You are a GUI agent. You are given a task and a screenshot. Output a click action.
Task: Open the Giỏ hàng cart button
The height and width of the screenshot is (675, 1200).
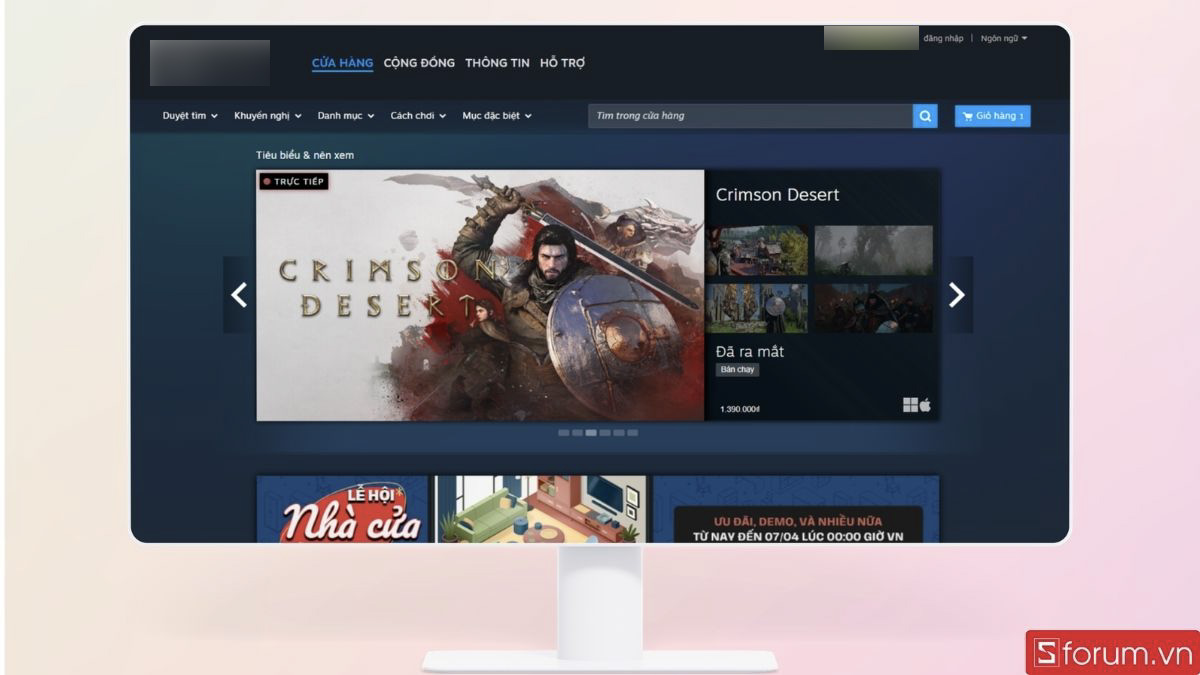[x=992, y=116]
